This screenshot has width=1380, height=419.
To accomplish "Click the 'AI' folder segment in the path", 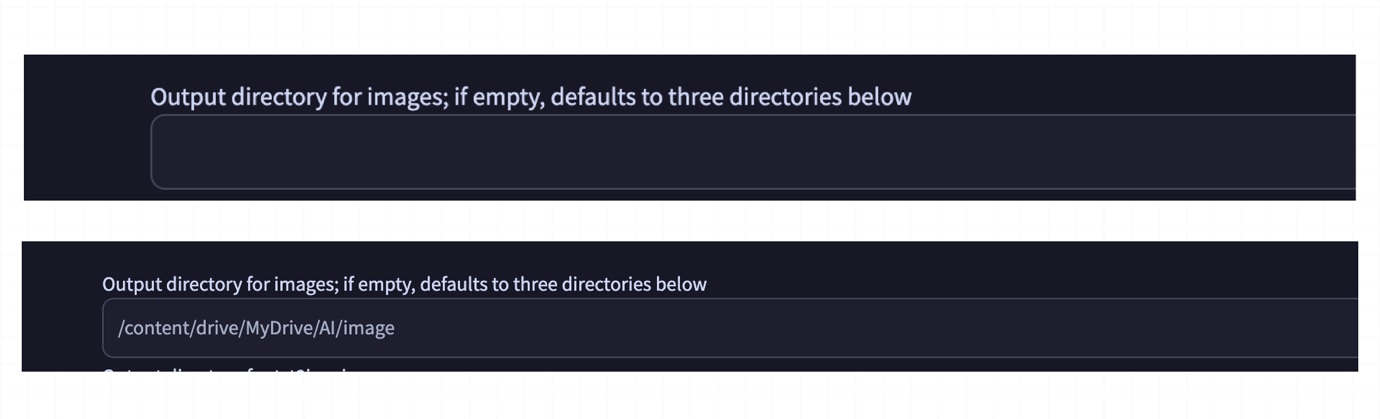I will point(330,328).
